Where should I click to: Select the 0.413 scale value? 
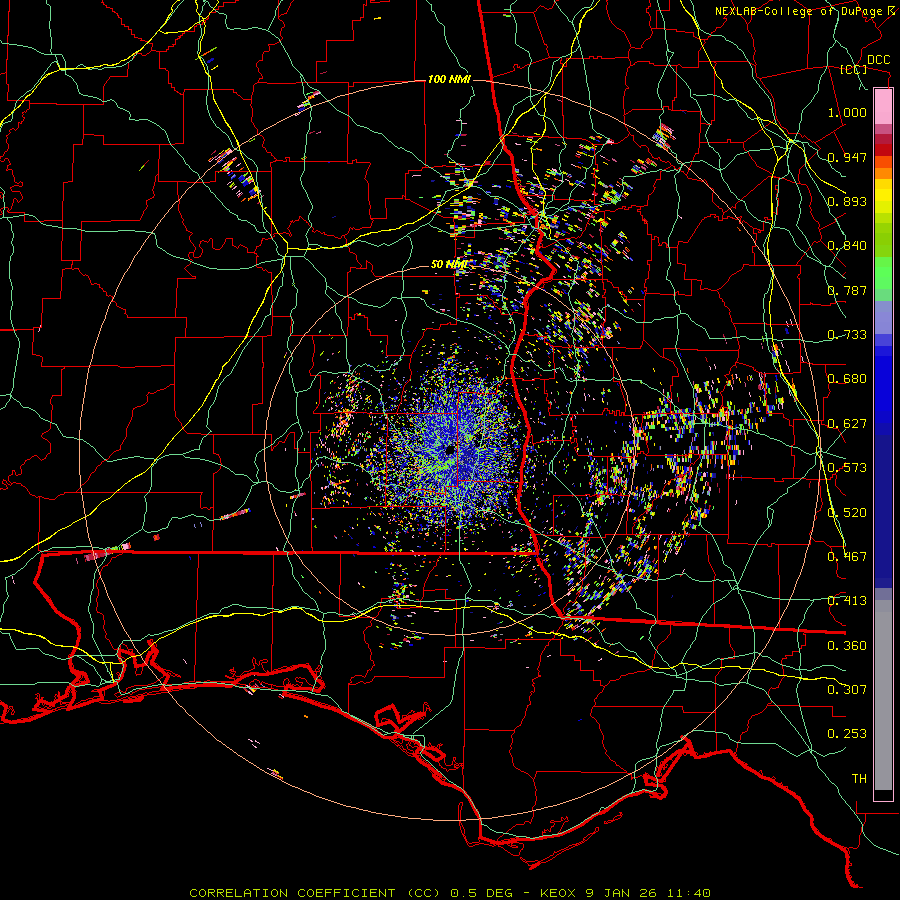847,601
